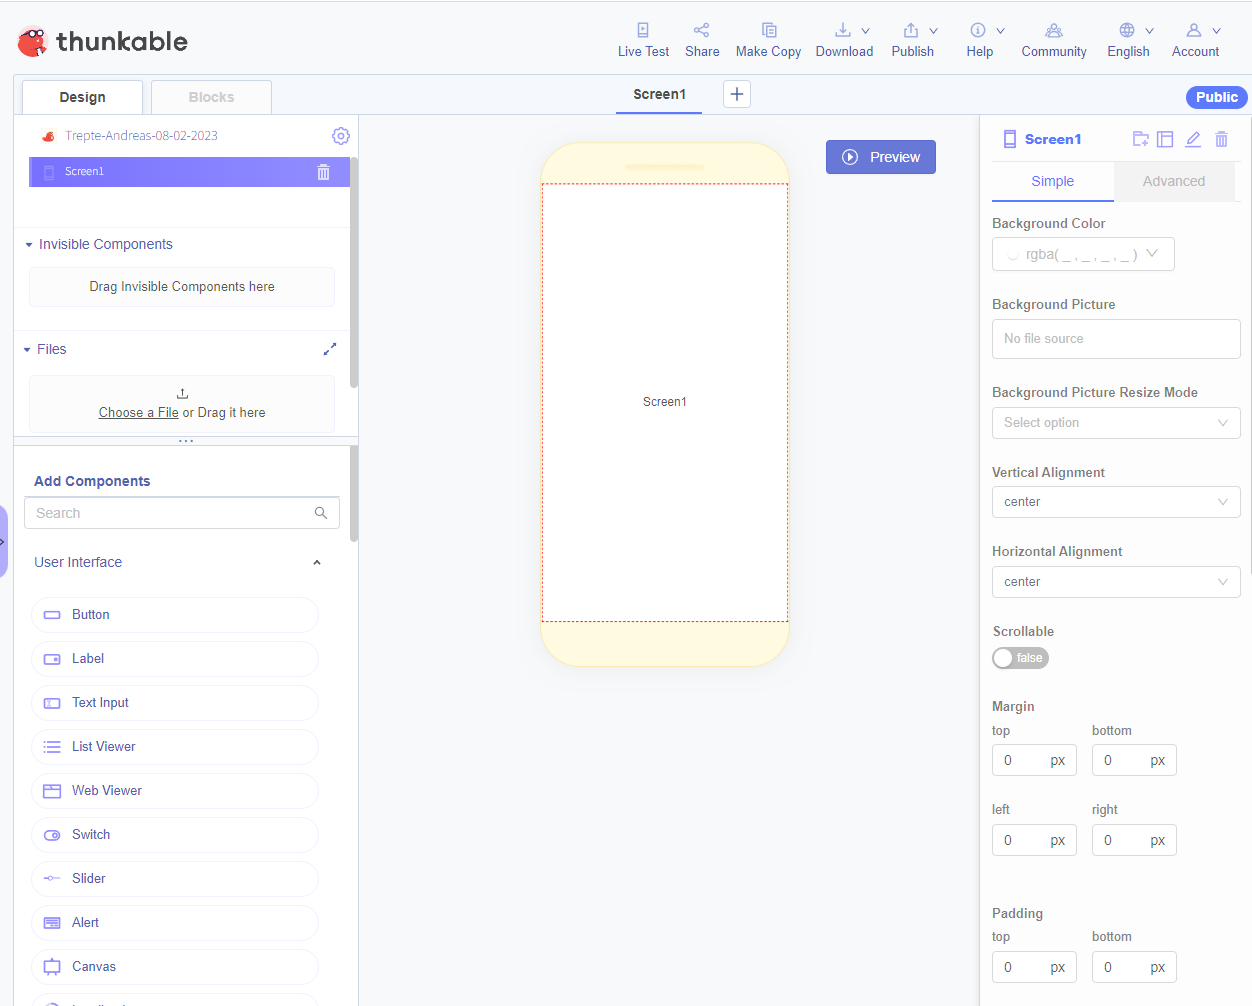Image resolution: width=1252 pixels, height=1006 pixels.
Task: Select Screen1 in the component tree
Action: [x=189, y=172]
